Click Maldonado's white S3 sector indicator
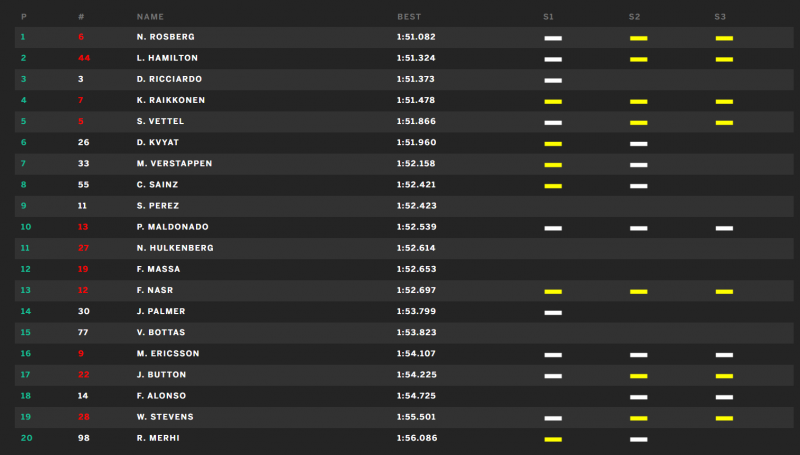800x455 pixels. (x=724, y=228)
